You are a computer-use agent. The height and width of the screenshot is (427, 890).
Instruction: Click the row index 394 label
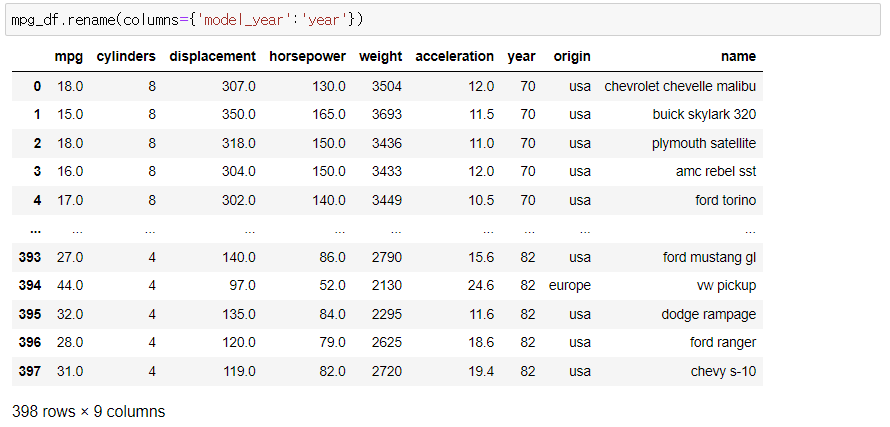pyautogui.click(x=30, y=286)
